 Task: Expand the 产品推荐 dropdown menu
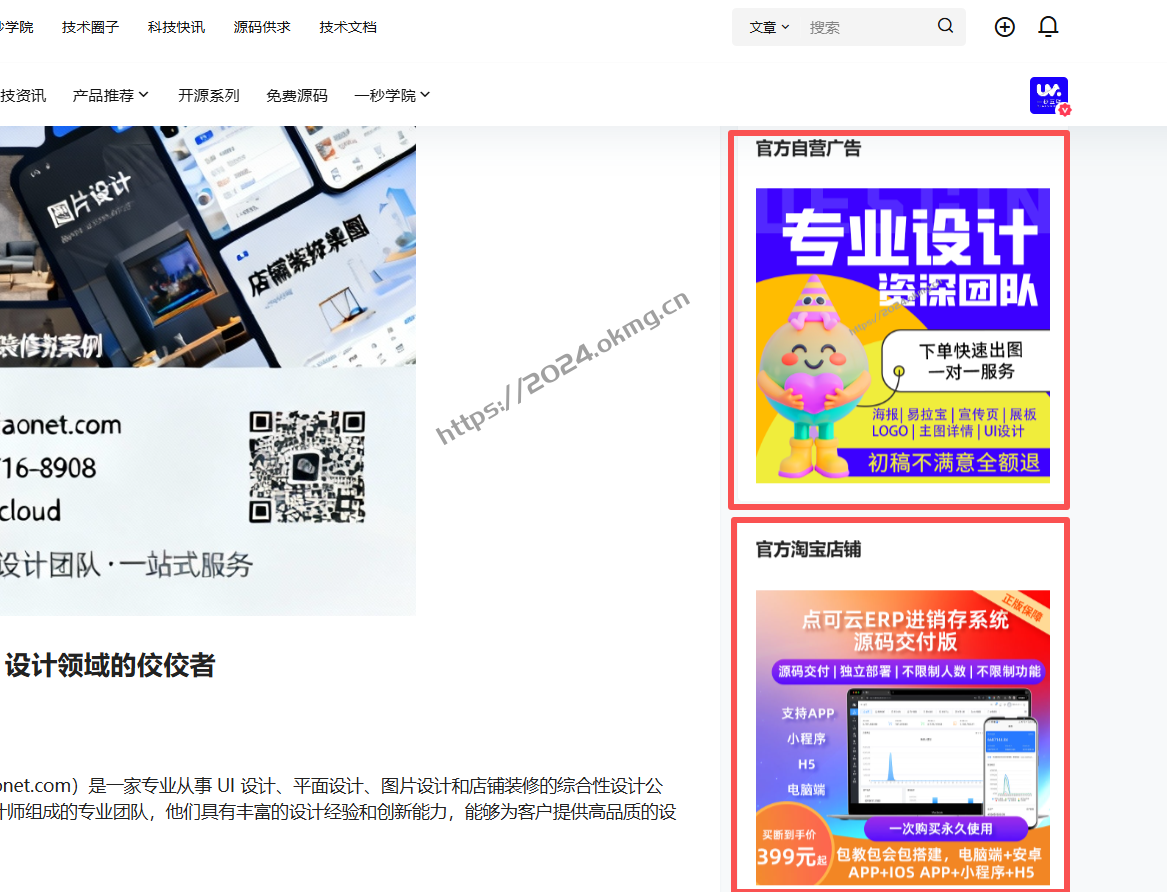click(110, 94)
